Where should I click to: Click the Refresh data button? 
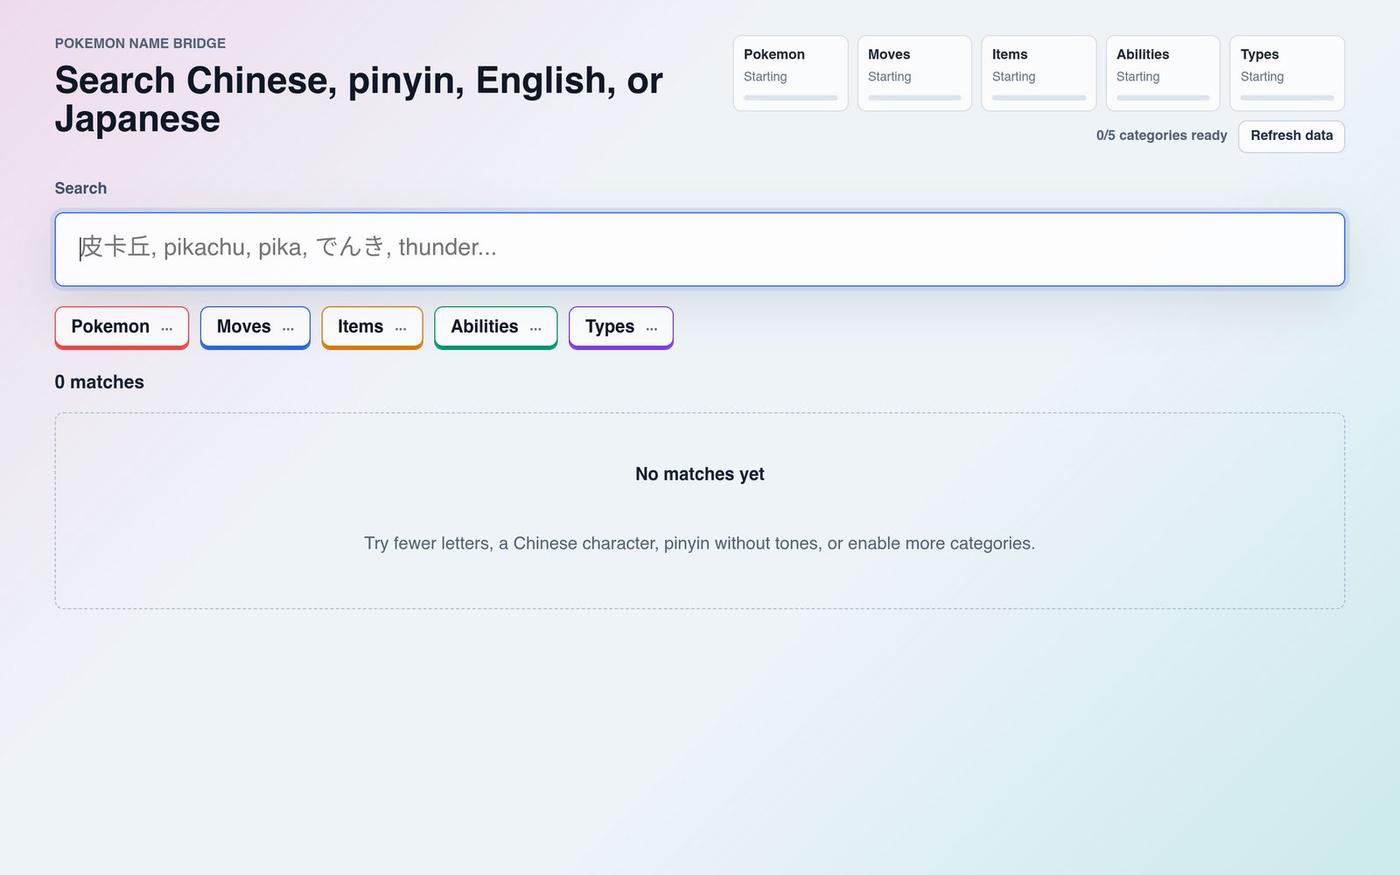tap(1291, 136)
